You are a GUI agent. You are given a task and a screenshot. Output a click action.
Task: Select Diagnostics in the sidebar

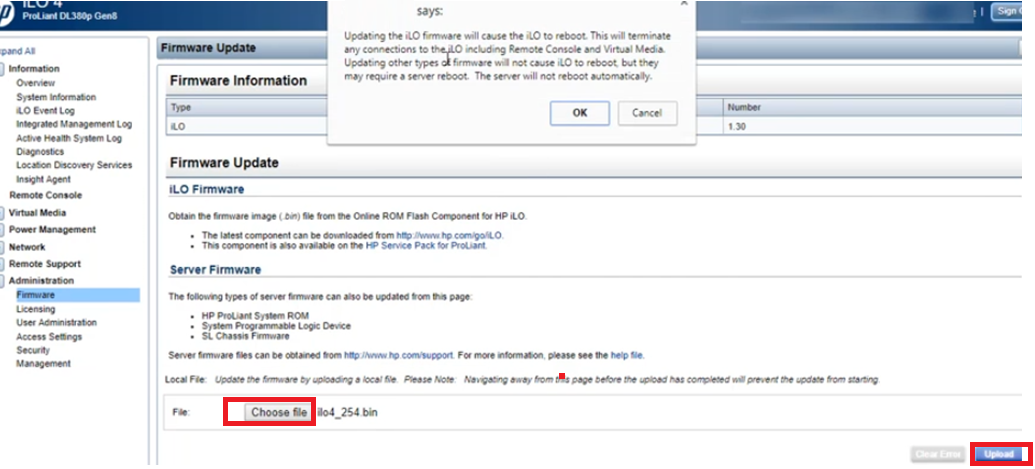tap(40, 152)
